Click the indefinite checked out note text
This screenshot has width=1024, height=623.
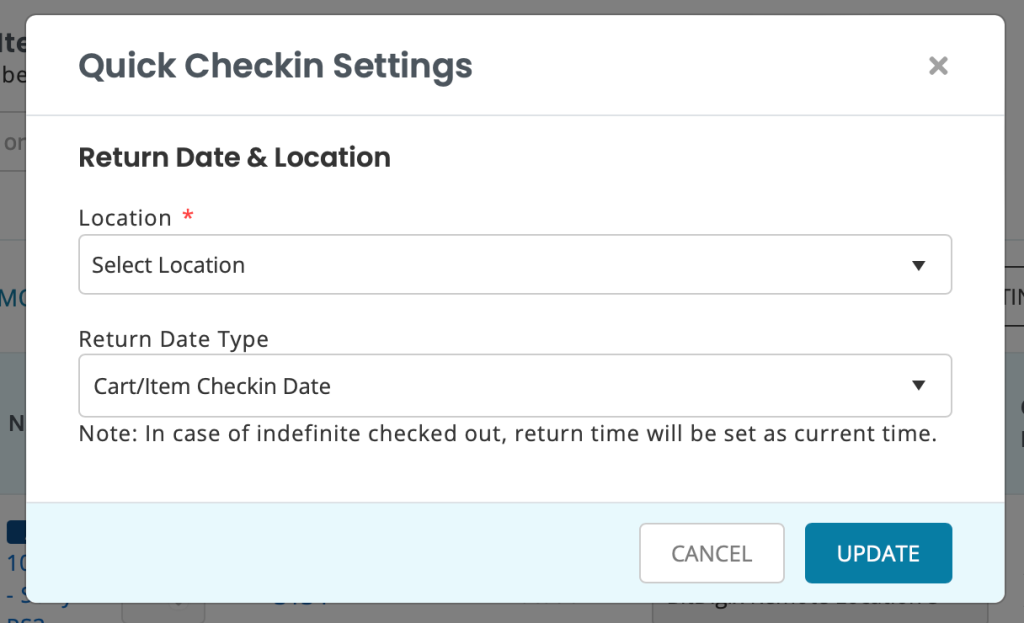point(507,434)
